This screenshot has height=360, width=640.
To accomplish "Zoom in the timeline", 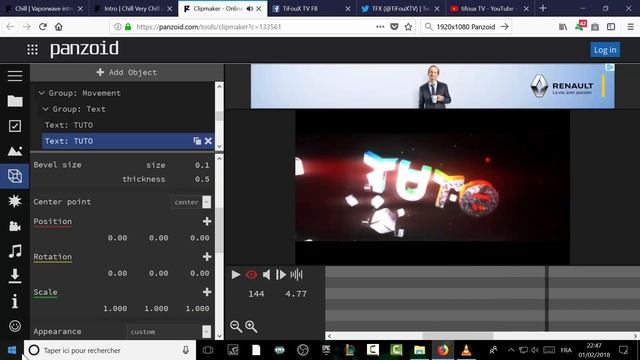I will pyautogui.click(x=251, y=326).
